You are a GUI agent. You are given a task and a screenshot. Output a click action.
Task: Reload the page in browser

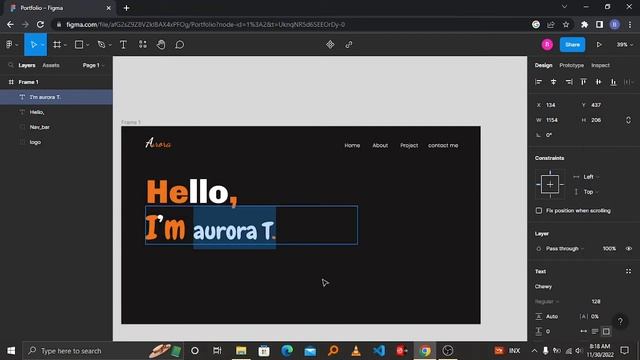[x=40, y=24]
